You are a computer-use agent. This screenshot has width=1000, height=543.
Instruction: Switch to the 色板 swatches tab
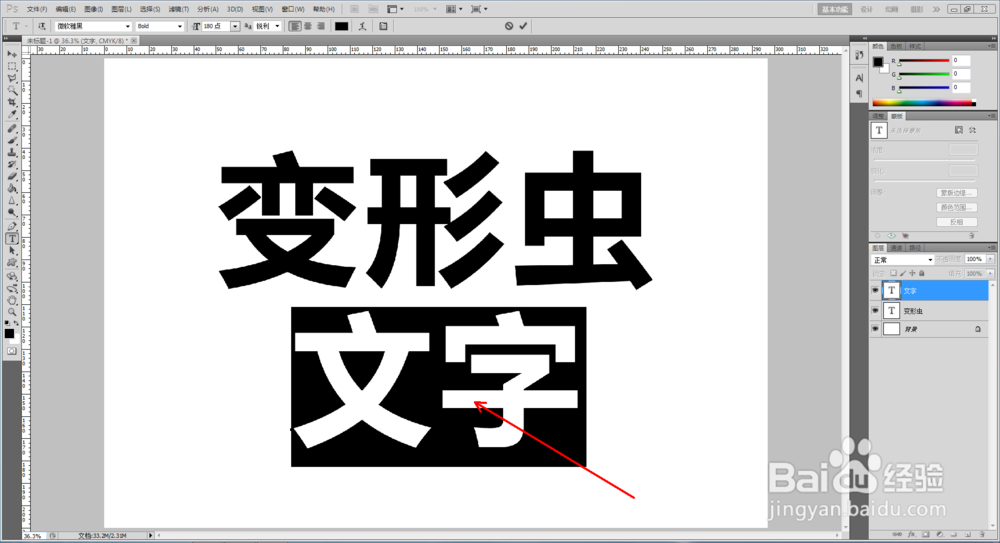coord(896,46)
